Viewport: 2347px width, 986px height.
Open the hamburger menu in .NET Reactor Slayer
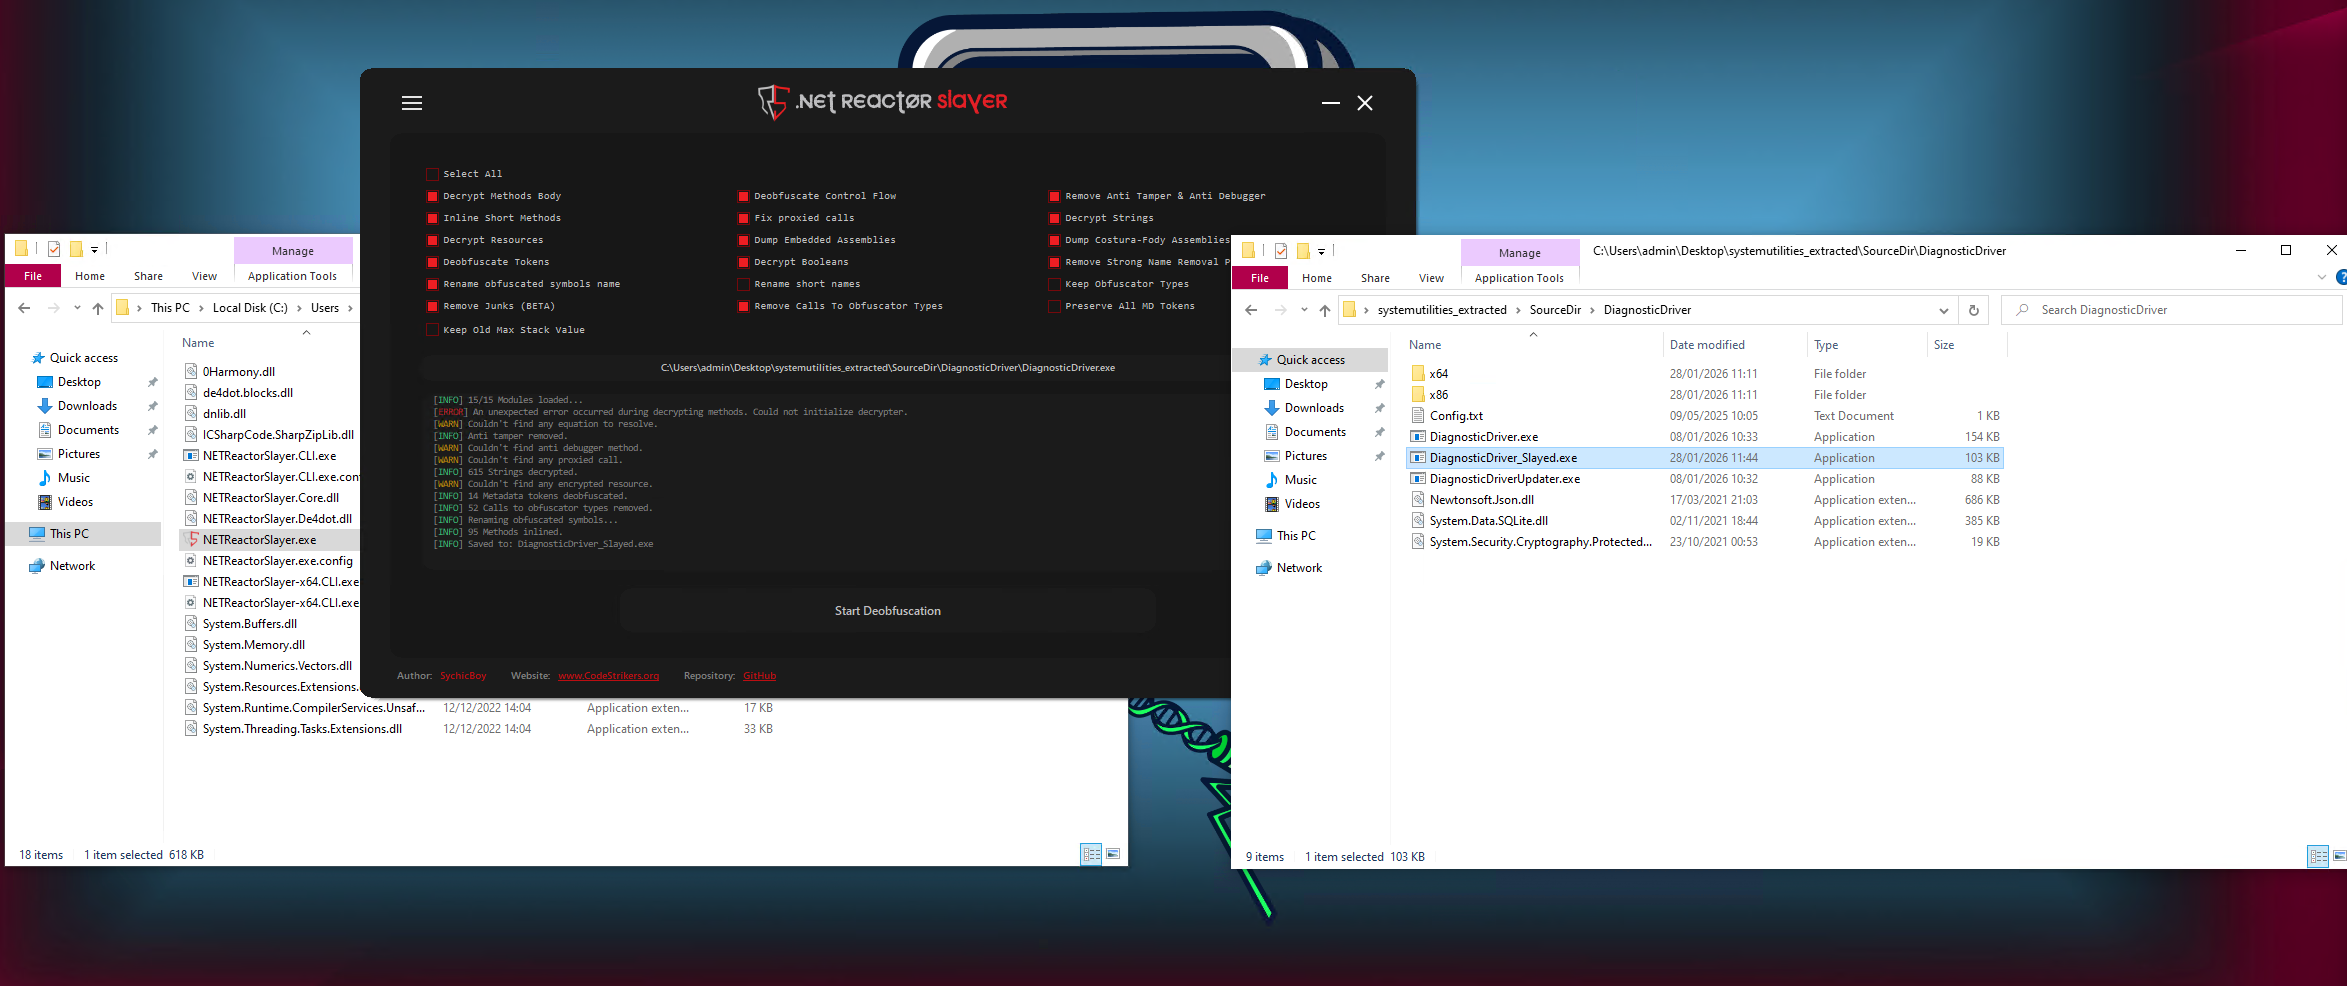(x=412, y=103)
